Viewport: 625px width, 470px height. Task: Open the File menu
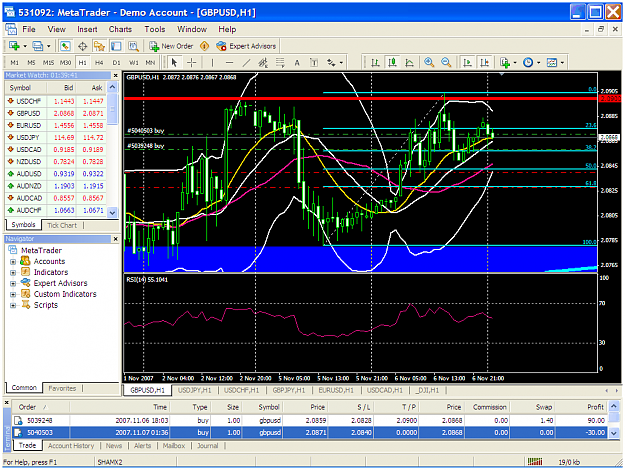click(x=29, y=29)
